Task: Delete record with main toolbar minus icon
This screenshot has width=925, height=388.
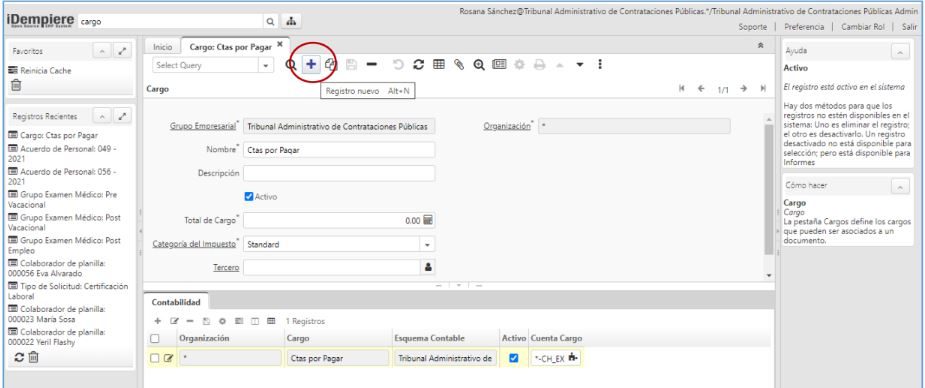Action: tap(372, 65)
